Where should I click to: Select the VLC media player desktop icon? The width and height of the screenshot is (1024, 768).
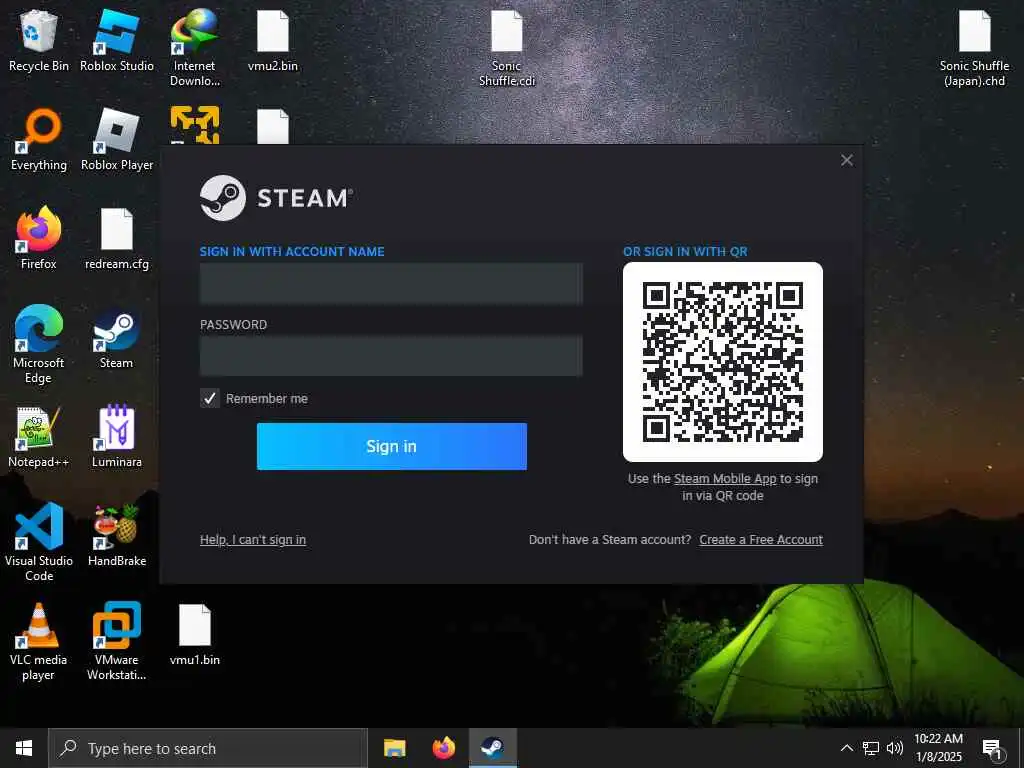(x=39, y=641)
